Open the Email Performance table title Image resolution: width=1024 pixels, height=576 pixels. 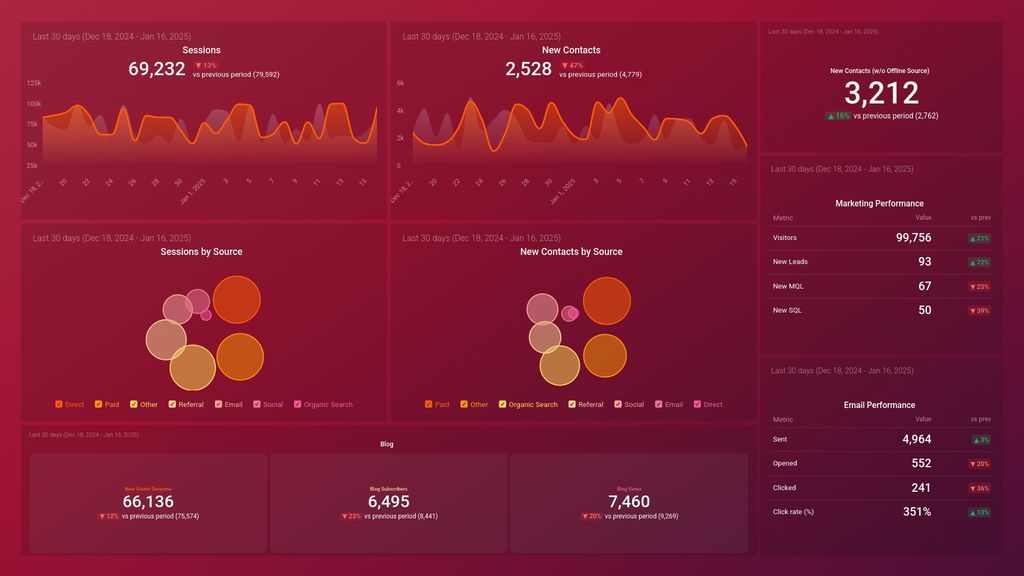point(879,405)
